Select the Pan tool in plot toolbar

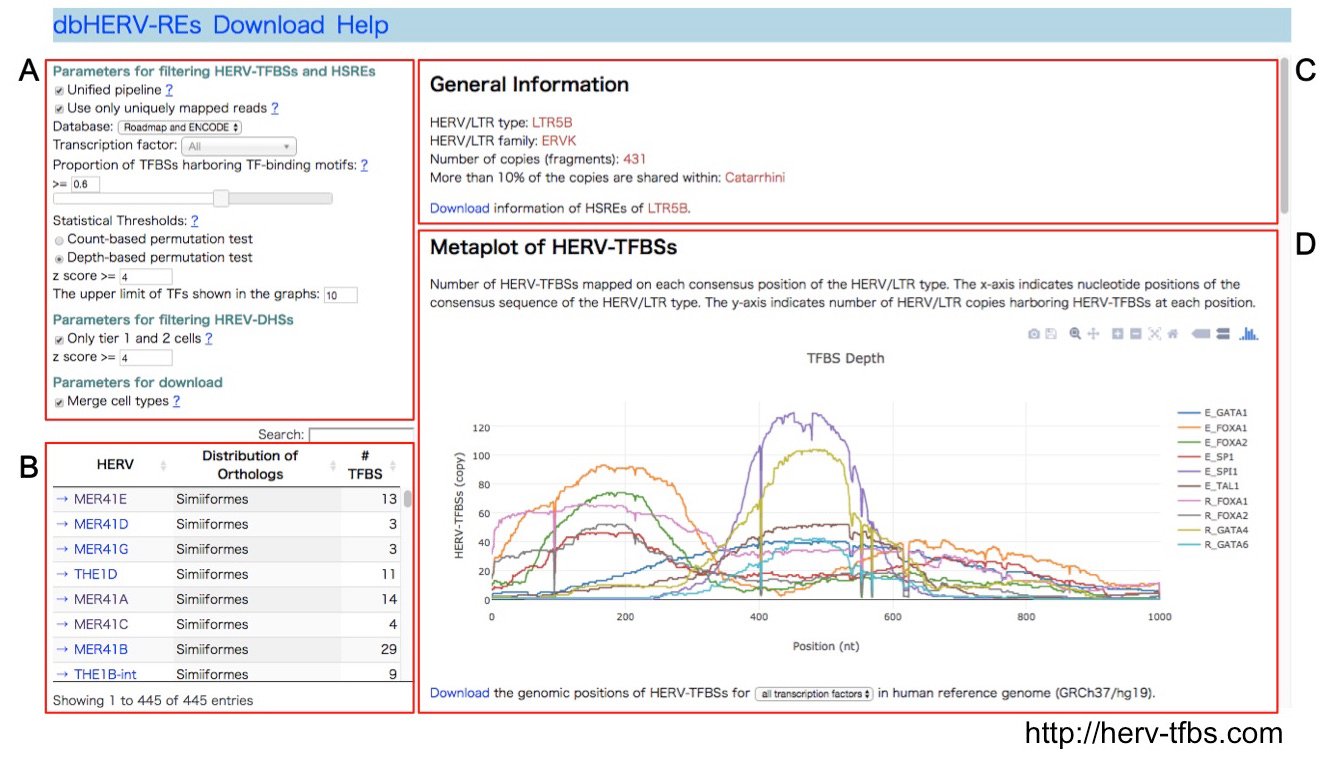point(1094,334)
